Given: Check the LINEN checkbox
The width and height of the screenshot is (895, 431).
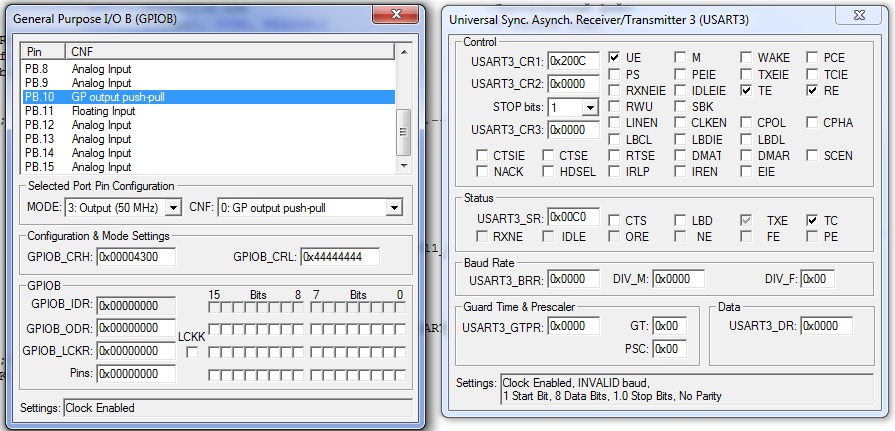Looking at the screenshot, I should point(614,123).
